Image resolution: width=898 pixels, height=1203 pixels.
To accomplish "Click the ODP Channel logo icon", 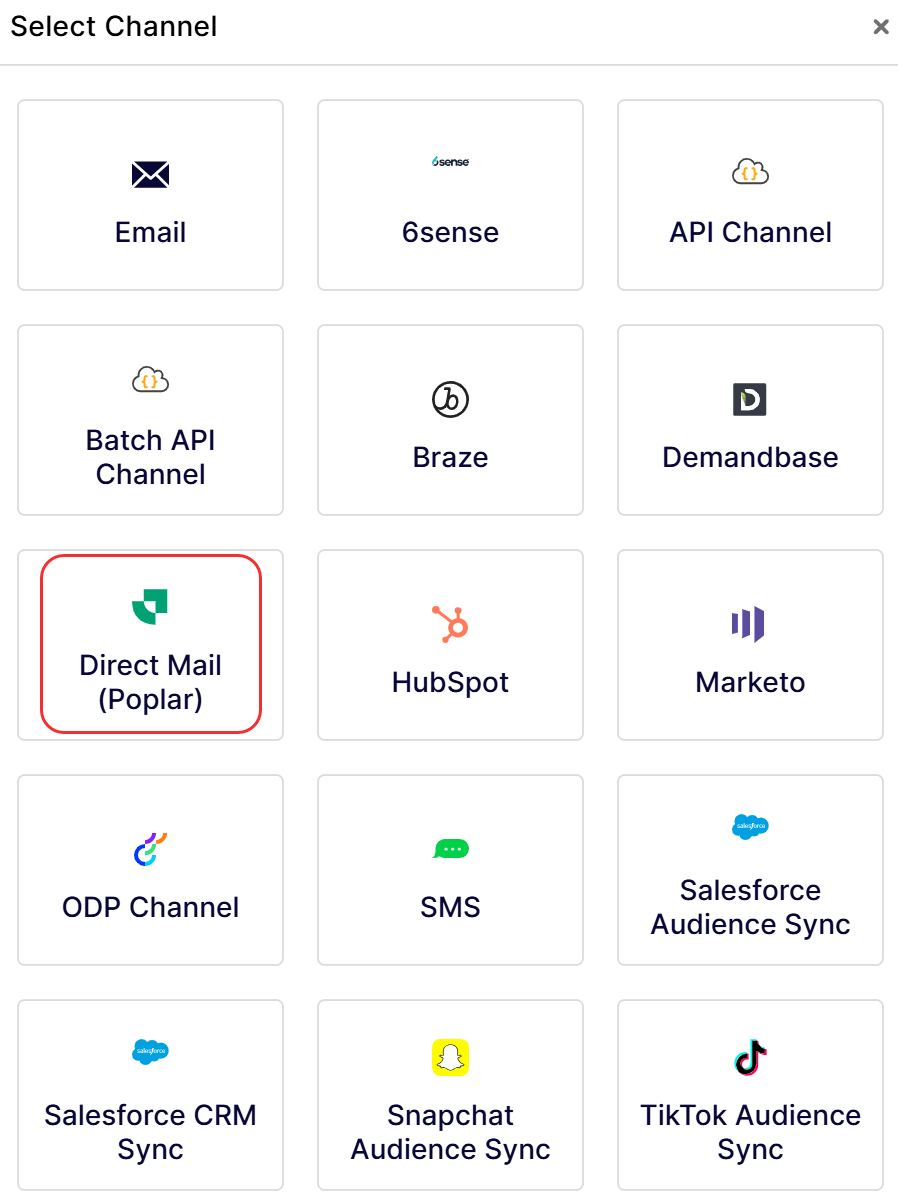I will point(150,849).
